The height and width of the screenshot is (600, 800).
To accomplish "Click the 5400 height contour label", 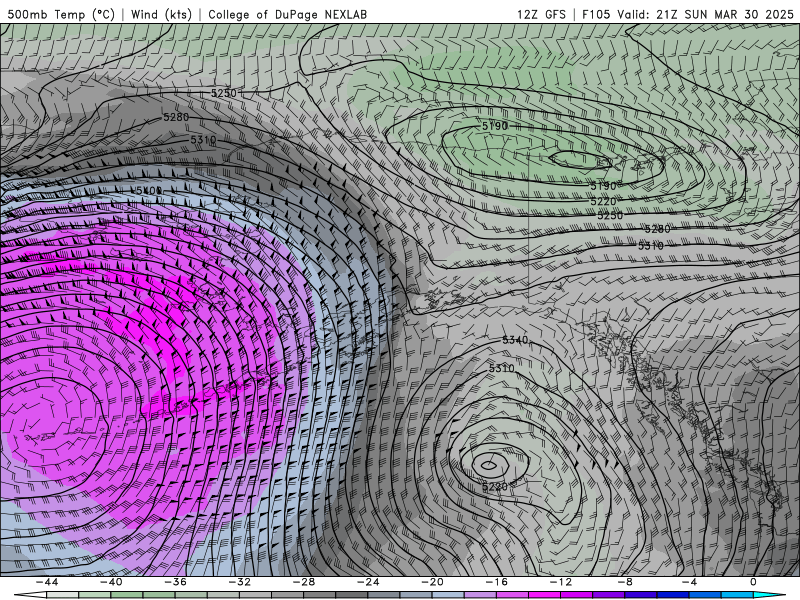I will 149,190.
